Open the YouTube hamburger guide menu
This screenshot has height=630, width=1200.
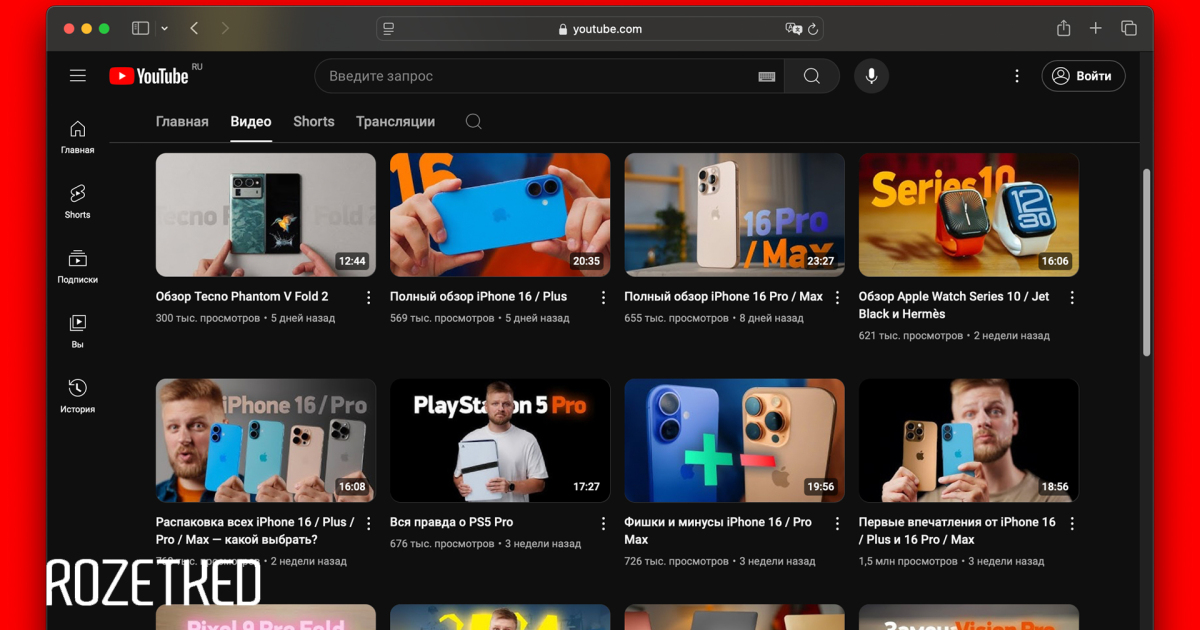point(78,76)
